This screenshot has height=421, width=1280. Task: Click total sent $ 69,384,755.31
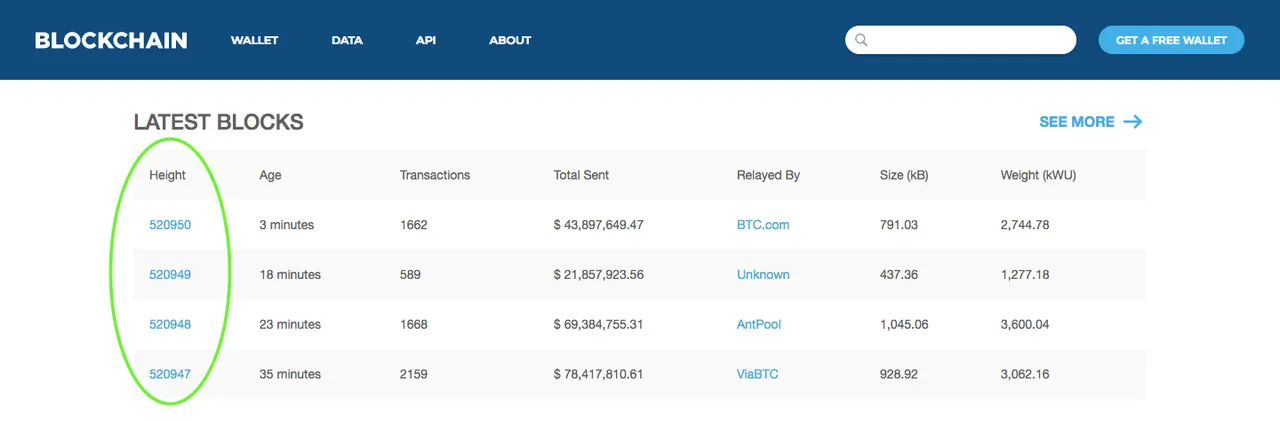point(598,325)
